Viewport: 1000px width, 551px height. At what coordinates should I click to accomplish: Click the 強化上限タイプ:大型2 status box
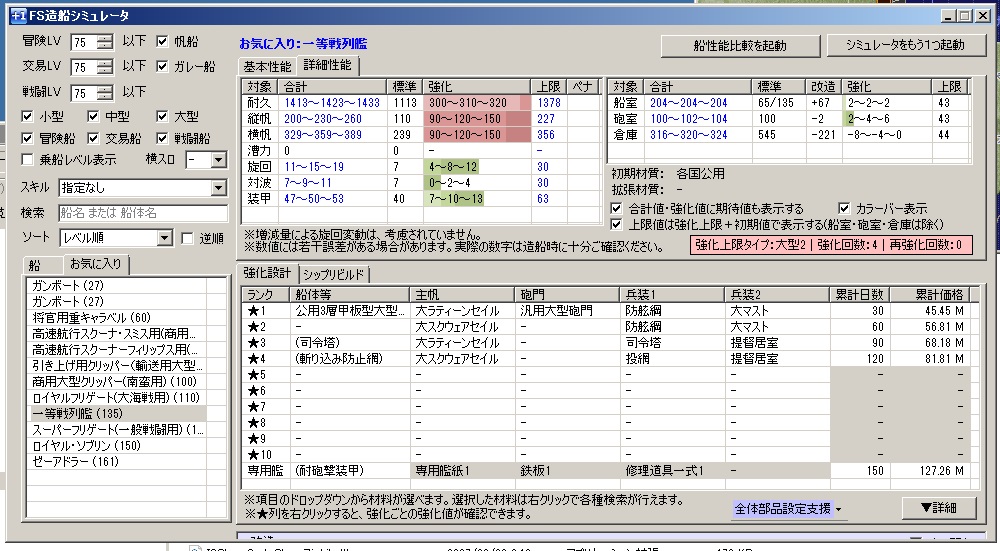[x=831, y=245]
